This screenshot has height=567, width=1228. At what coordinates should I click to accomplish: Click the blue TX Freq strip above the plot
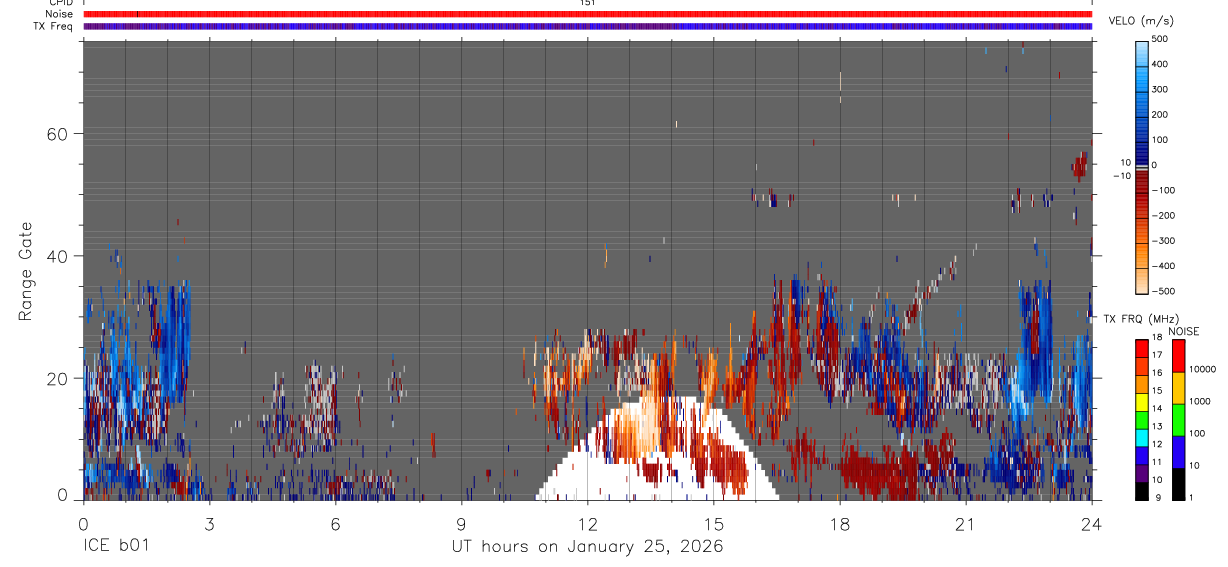click(x=587, y=26)
